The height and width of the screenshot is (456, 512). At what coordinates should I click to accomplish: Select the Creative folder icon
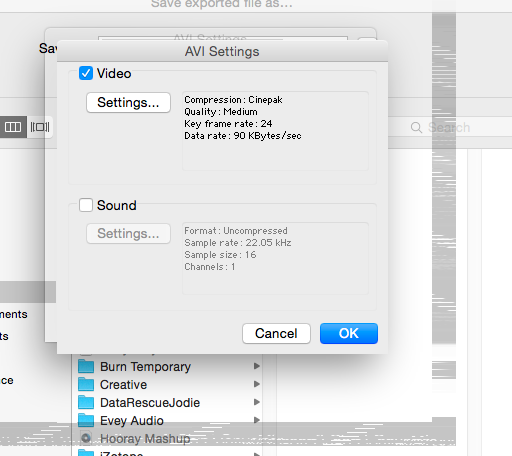[x=86, y=384]
